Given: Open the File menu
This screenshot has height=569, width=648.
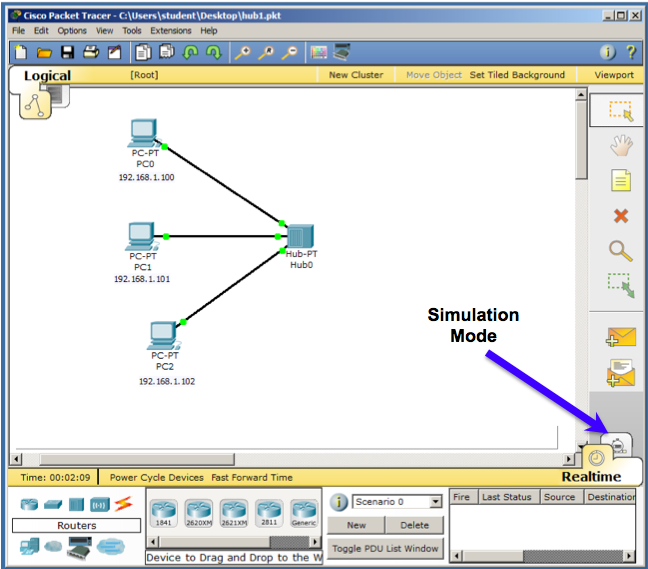Looking at the screenshot, I should point(18,31).
